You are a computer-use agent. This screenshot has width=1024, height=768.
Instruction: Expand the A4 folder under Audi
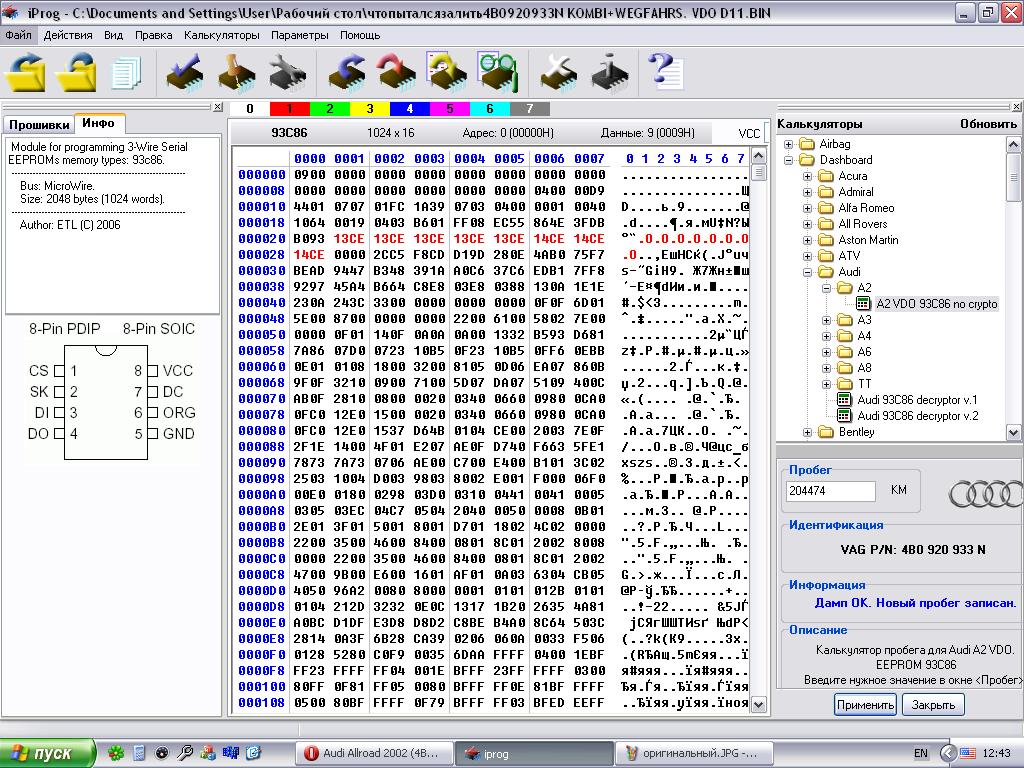click(x=826, y=336)
